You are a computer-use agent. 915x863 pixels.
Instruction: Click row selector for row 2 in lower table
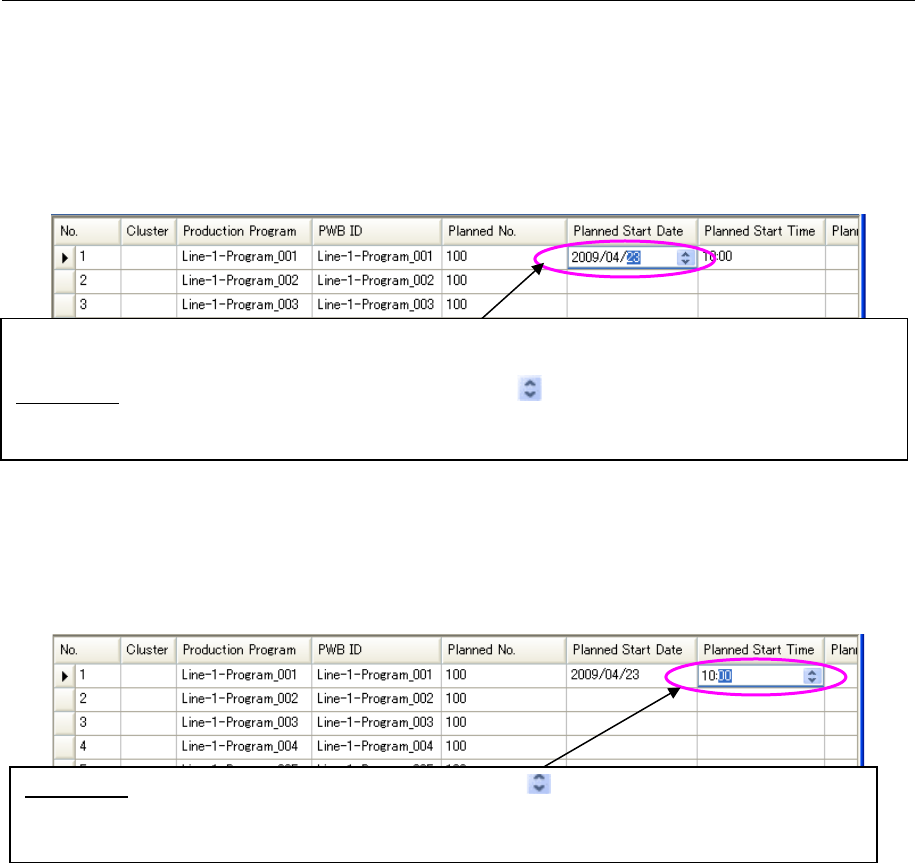pyautogui.click(x=65, y=699)
